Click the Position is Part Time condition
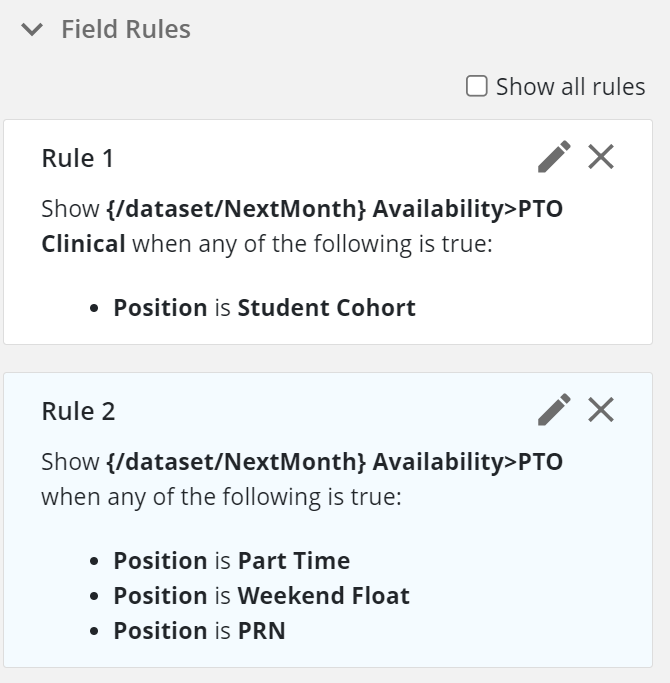Image resolution: width=670 pixels, height=683 pixels. point(232,560)
